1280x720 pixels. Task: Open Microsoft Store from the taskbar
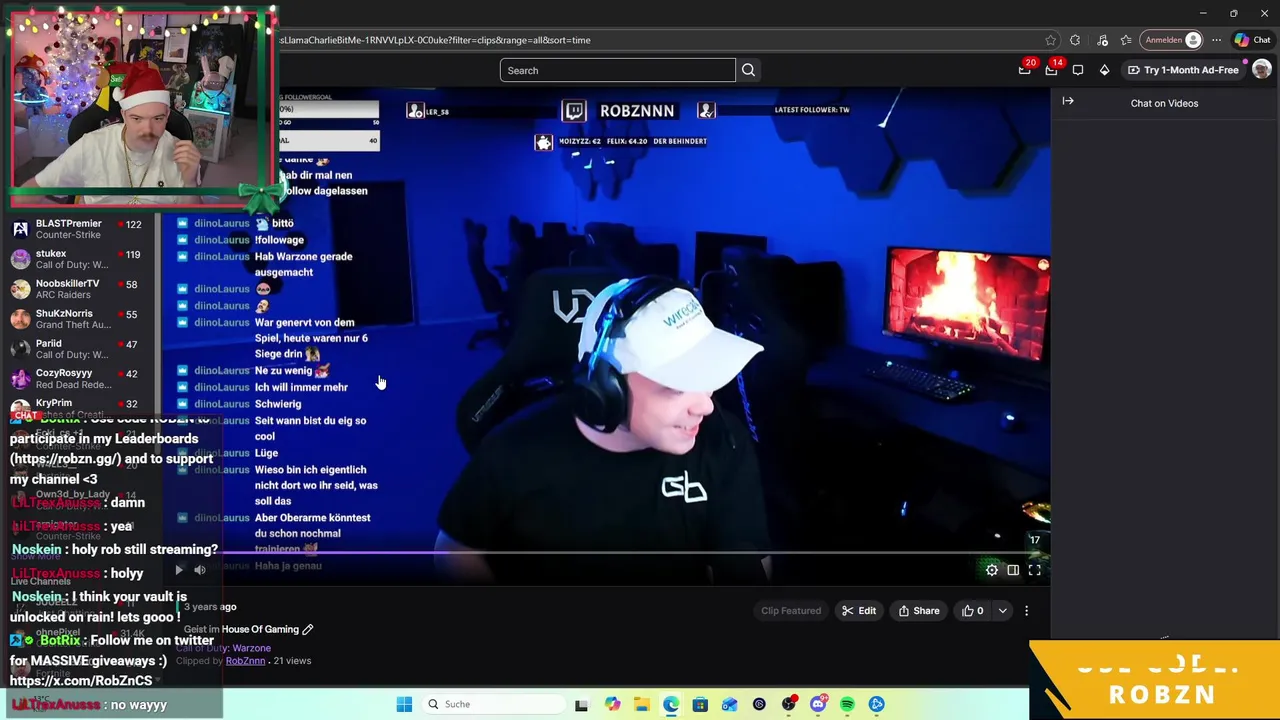(x=700, y=704)
